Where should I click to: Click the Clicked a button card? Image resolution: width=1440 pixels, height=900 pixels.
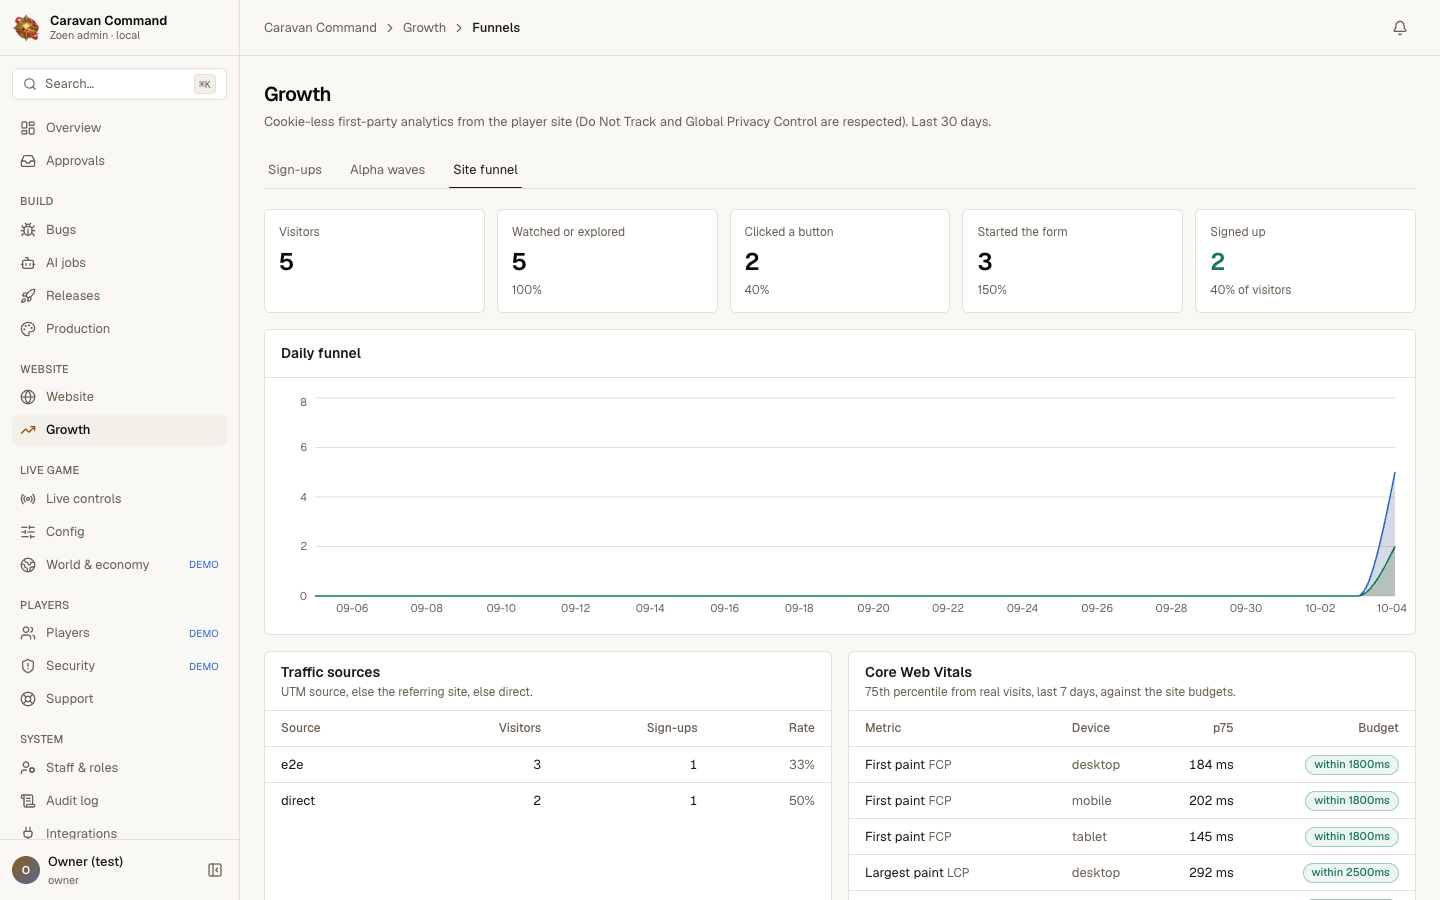pos(840,261)
